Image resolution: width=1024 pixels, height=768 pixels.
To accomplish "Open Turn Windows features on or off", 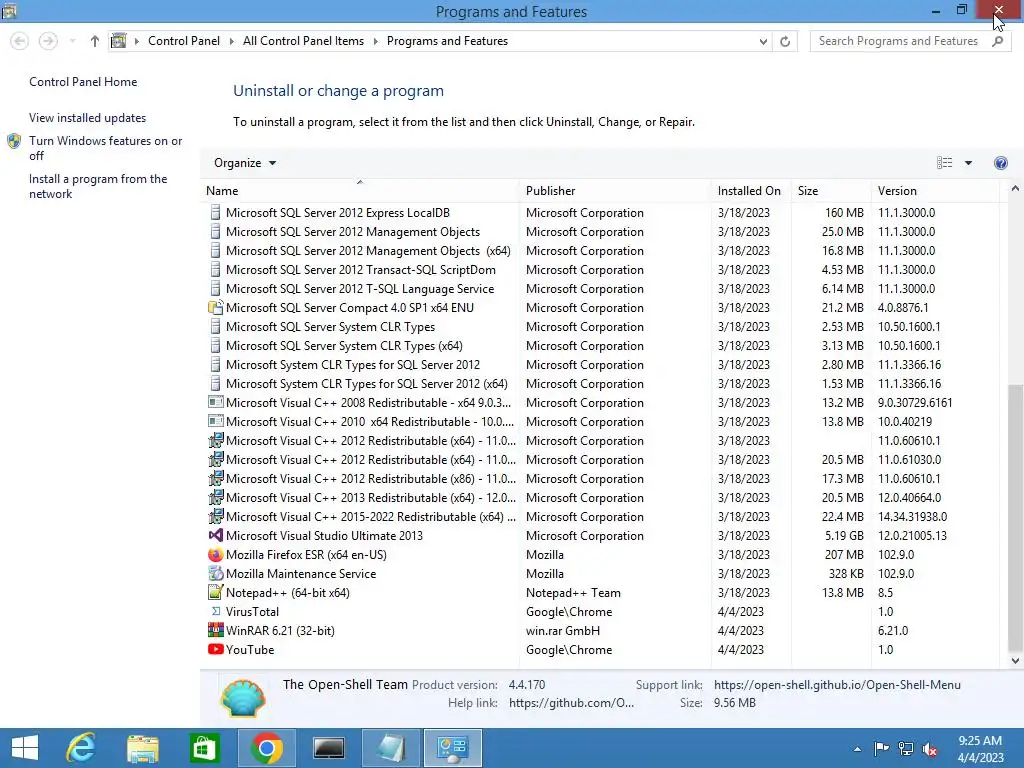I will 105,148.
